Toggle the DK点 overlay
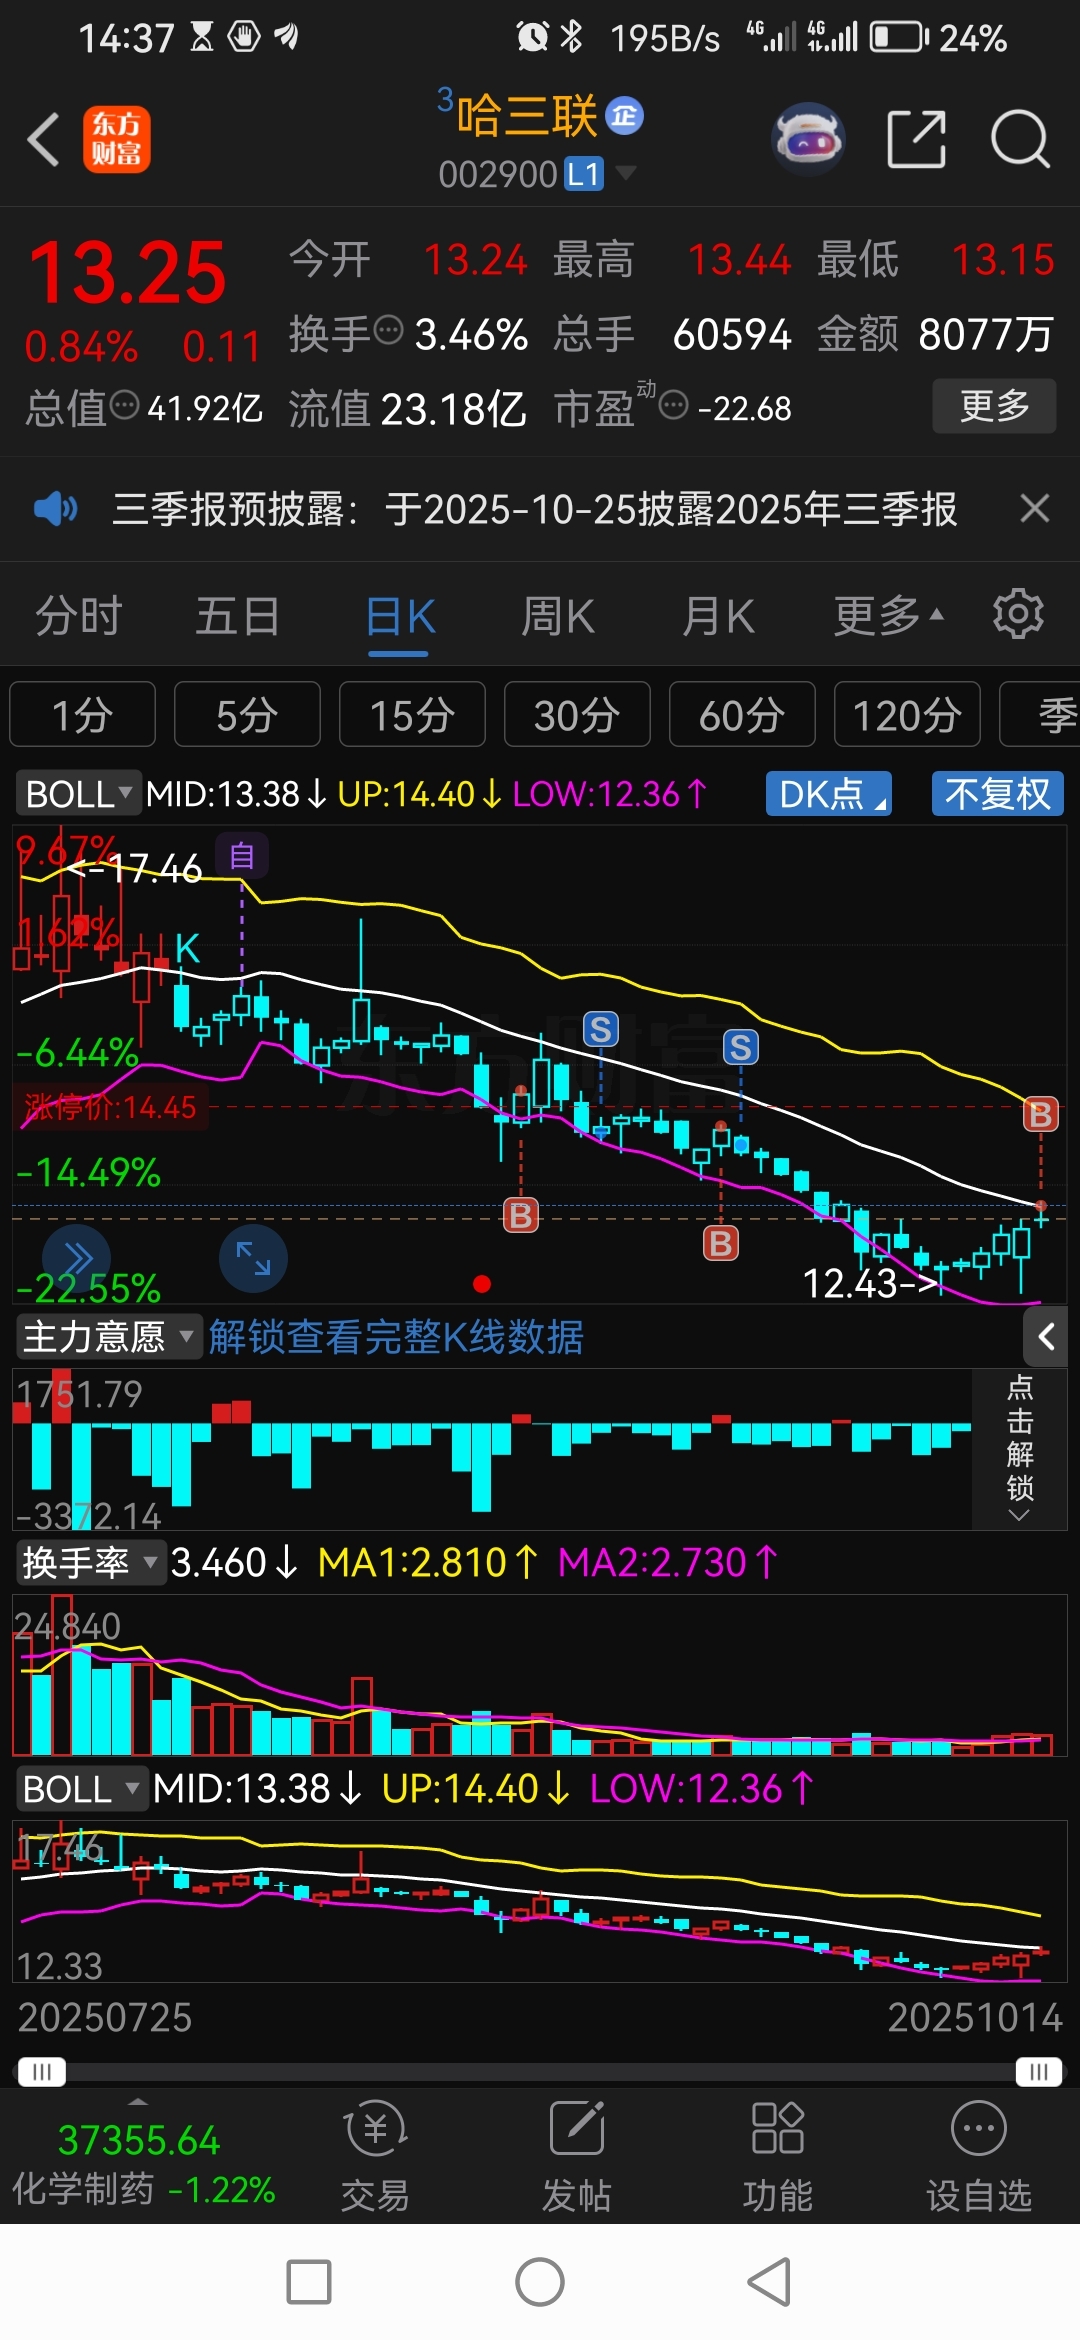Viewport: 1080px width, 2340px height. tap(829, 794)
